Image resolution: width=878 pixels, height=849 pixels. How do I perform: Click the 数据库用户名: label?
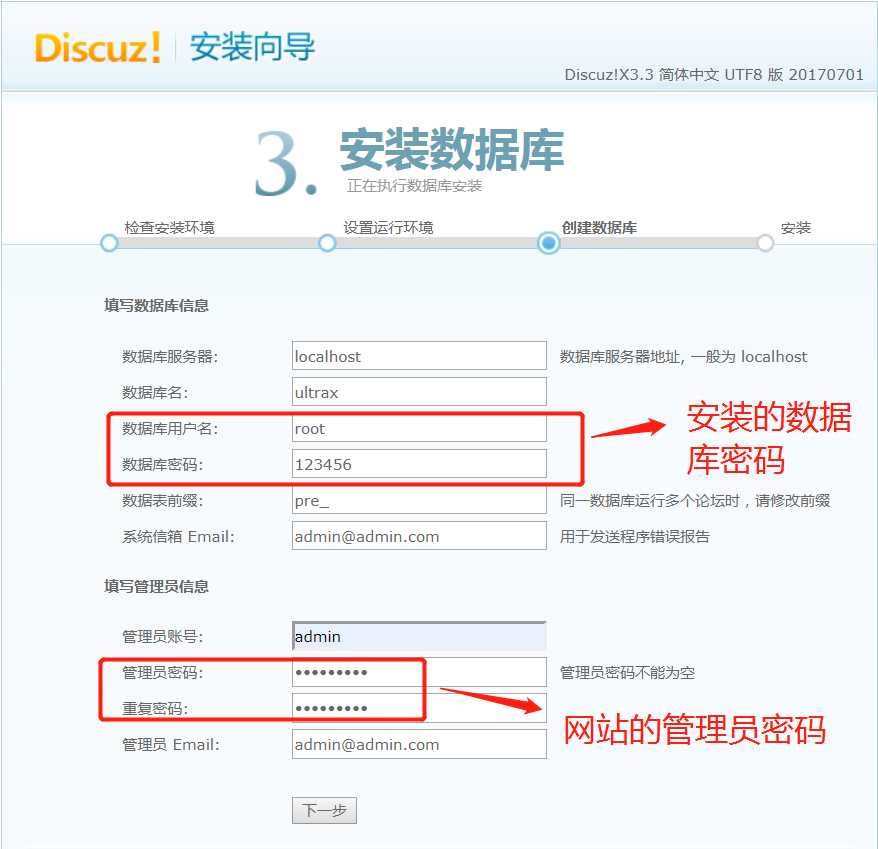click(x=170, y=428)
